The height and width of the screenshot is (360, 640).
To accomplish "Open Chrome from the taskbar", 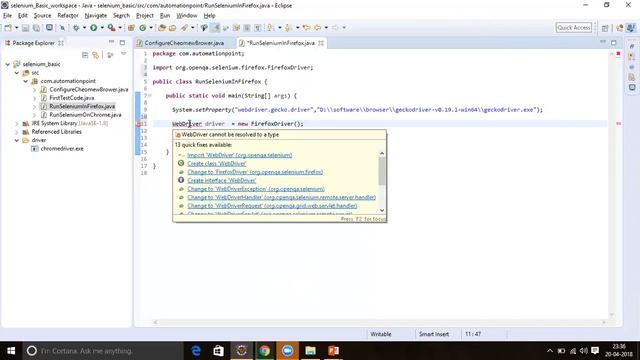I will coord(264,351).
